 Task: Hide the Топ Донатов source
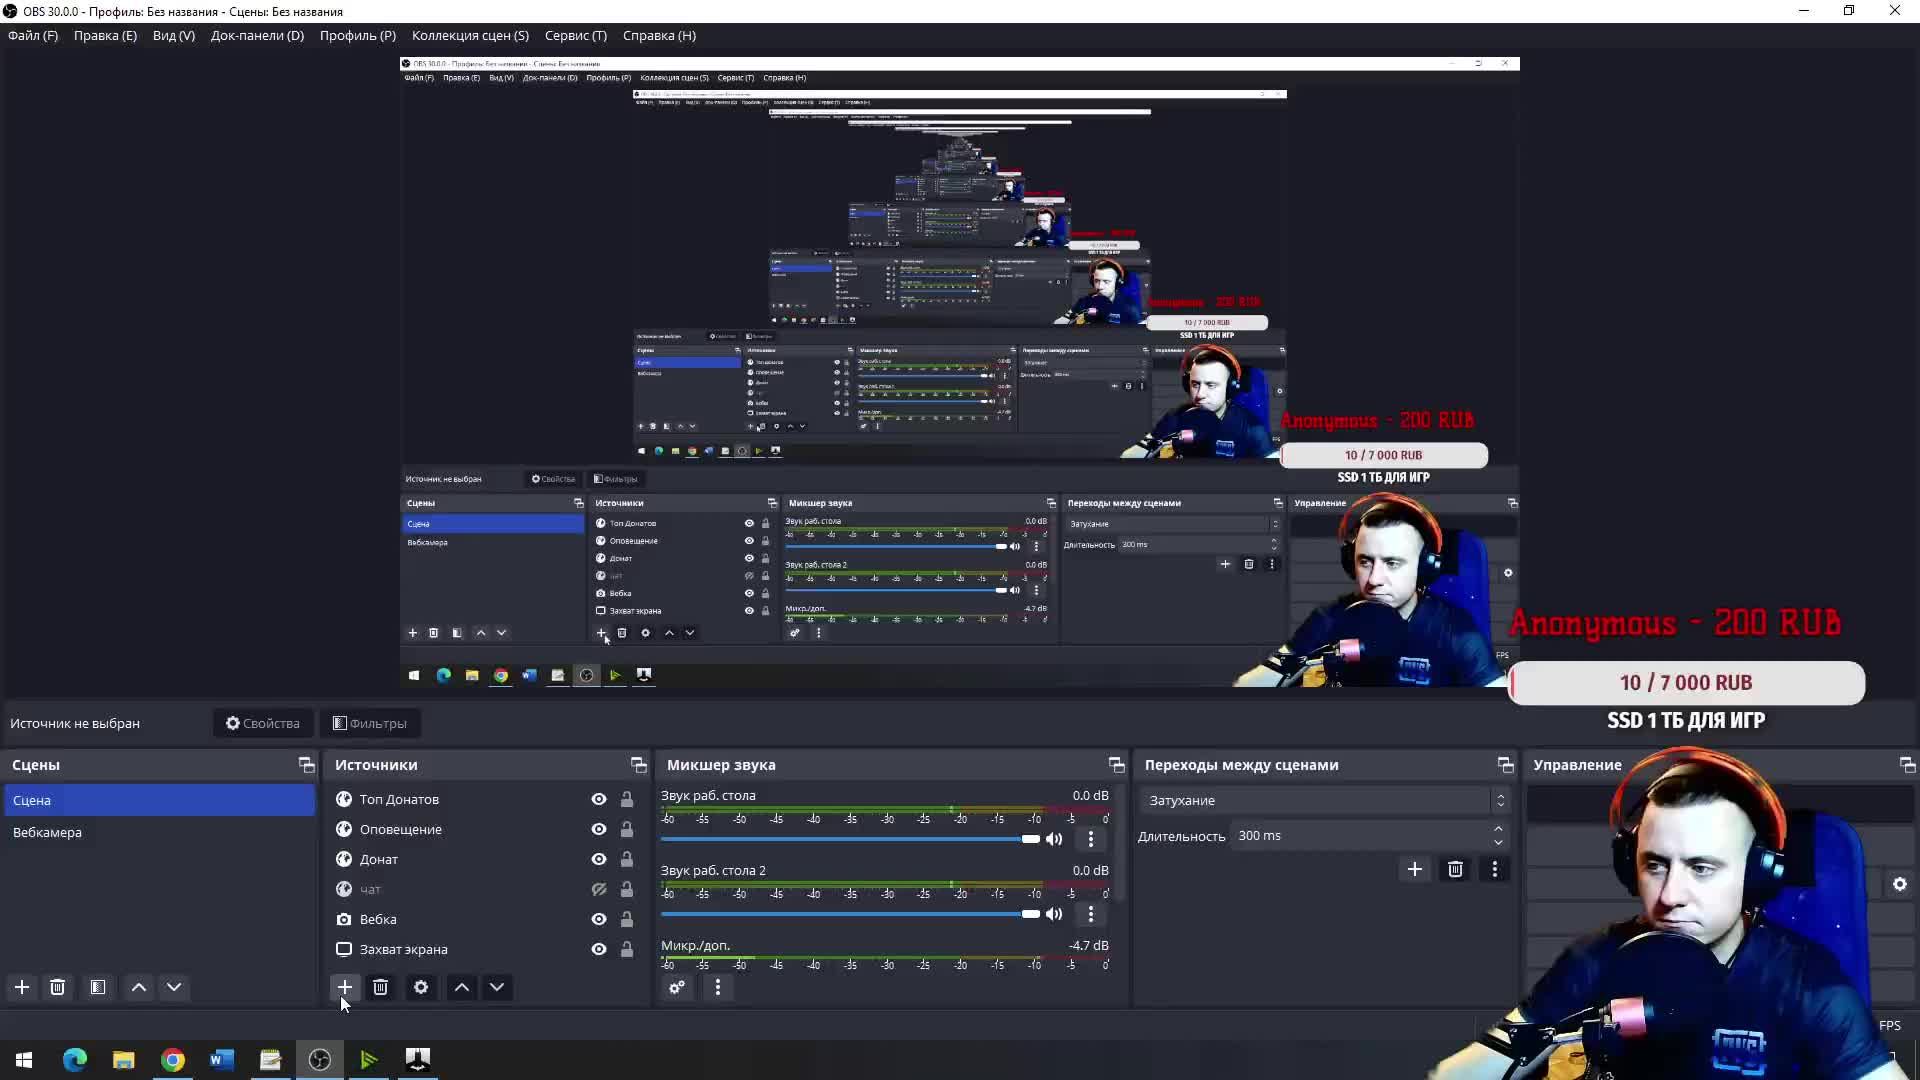(x=599, y=799)
